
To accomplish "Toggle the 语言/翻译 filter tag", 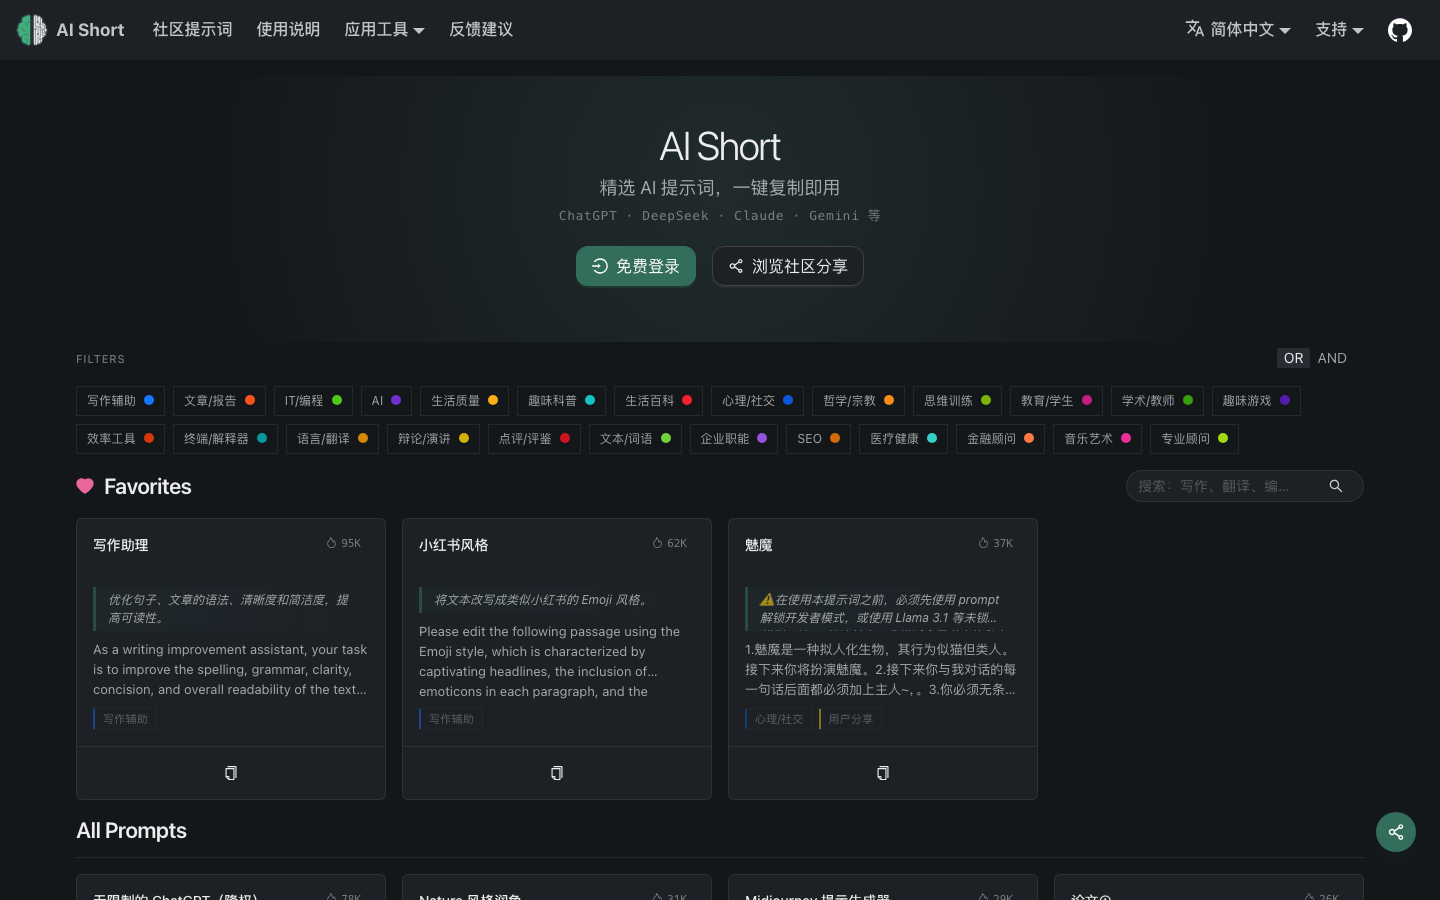I will pos(332,439).
